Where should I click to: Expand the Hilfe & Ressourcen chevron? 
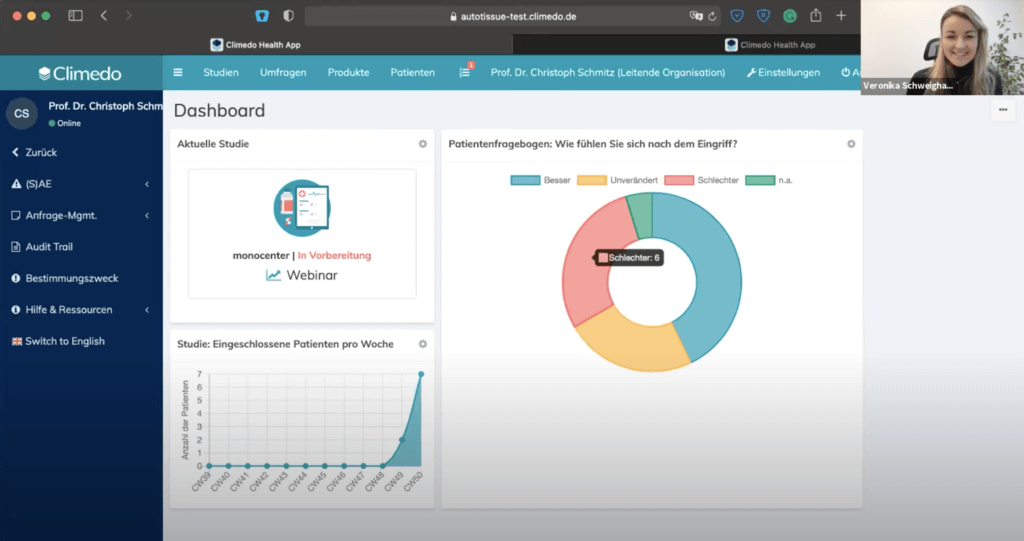coord(147,310)
